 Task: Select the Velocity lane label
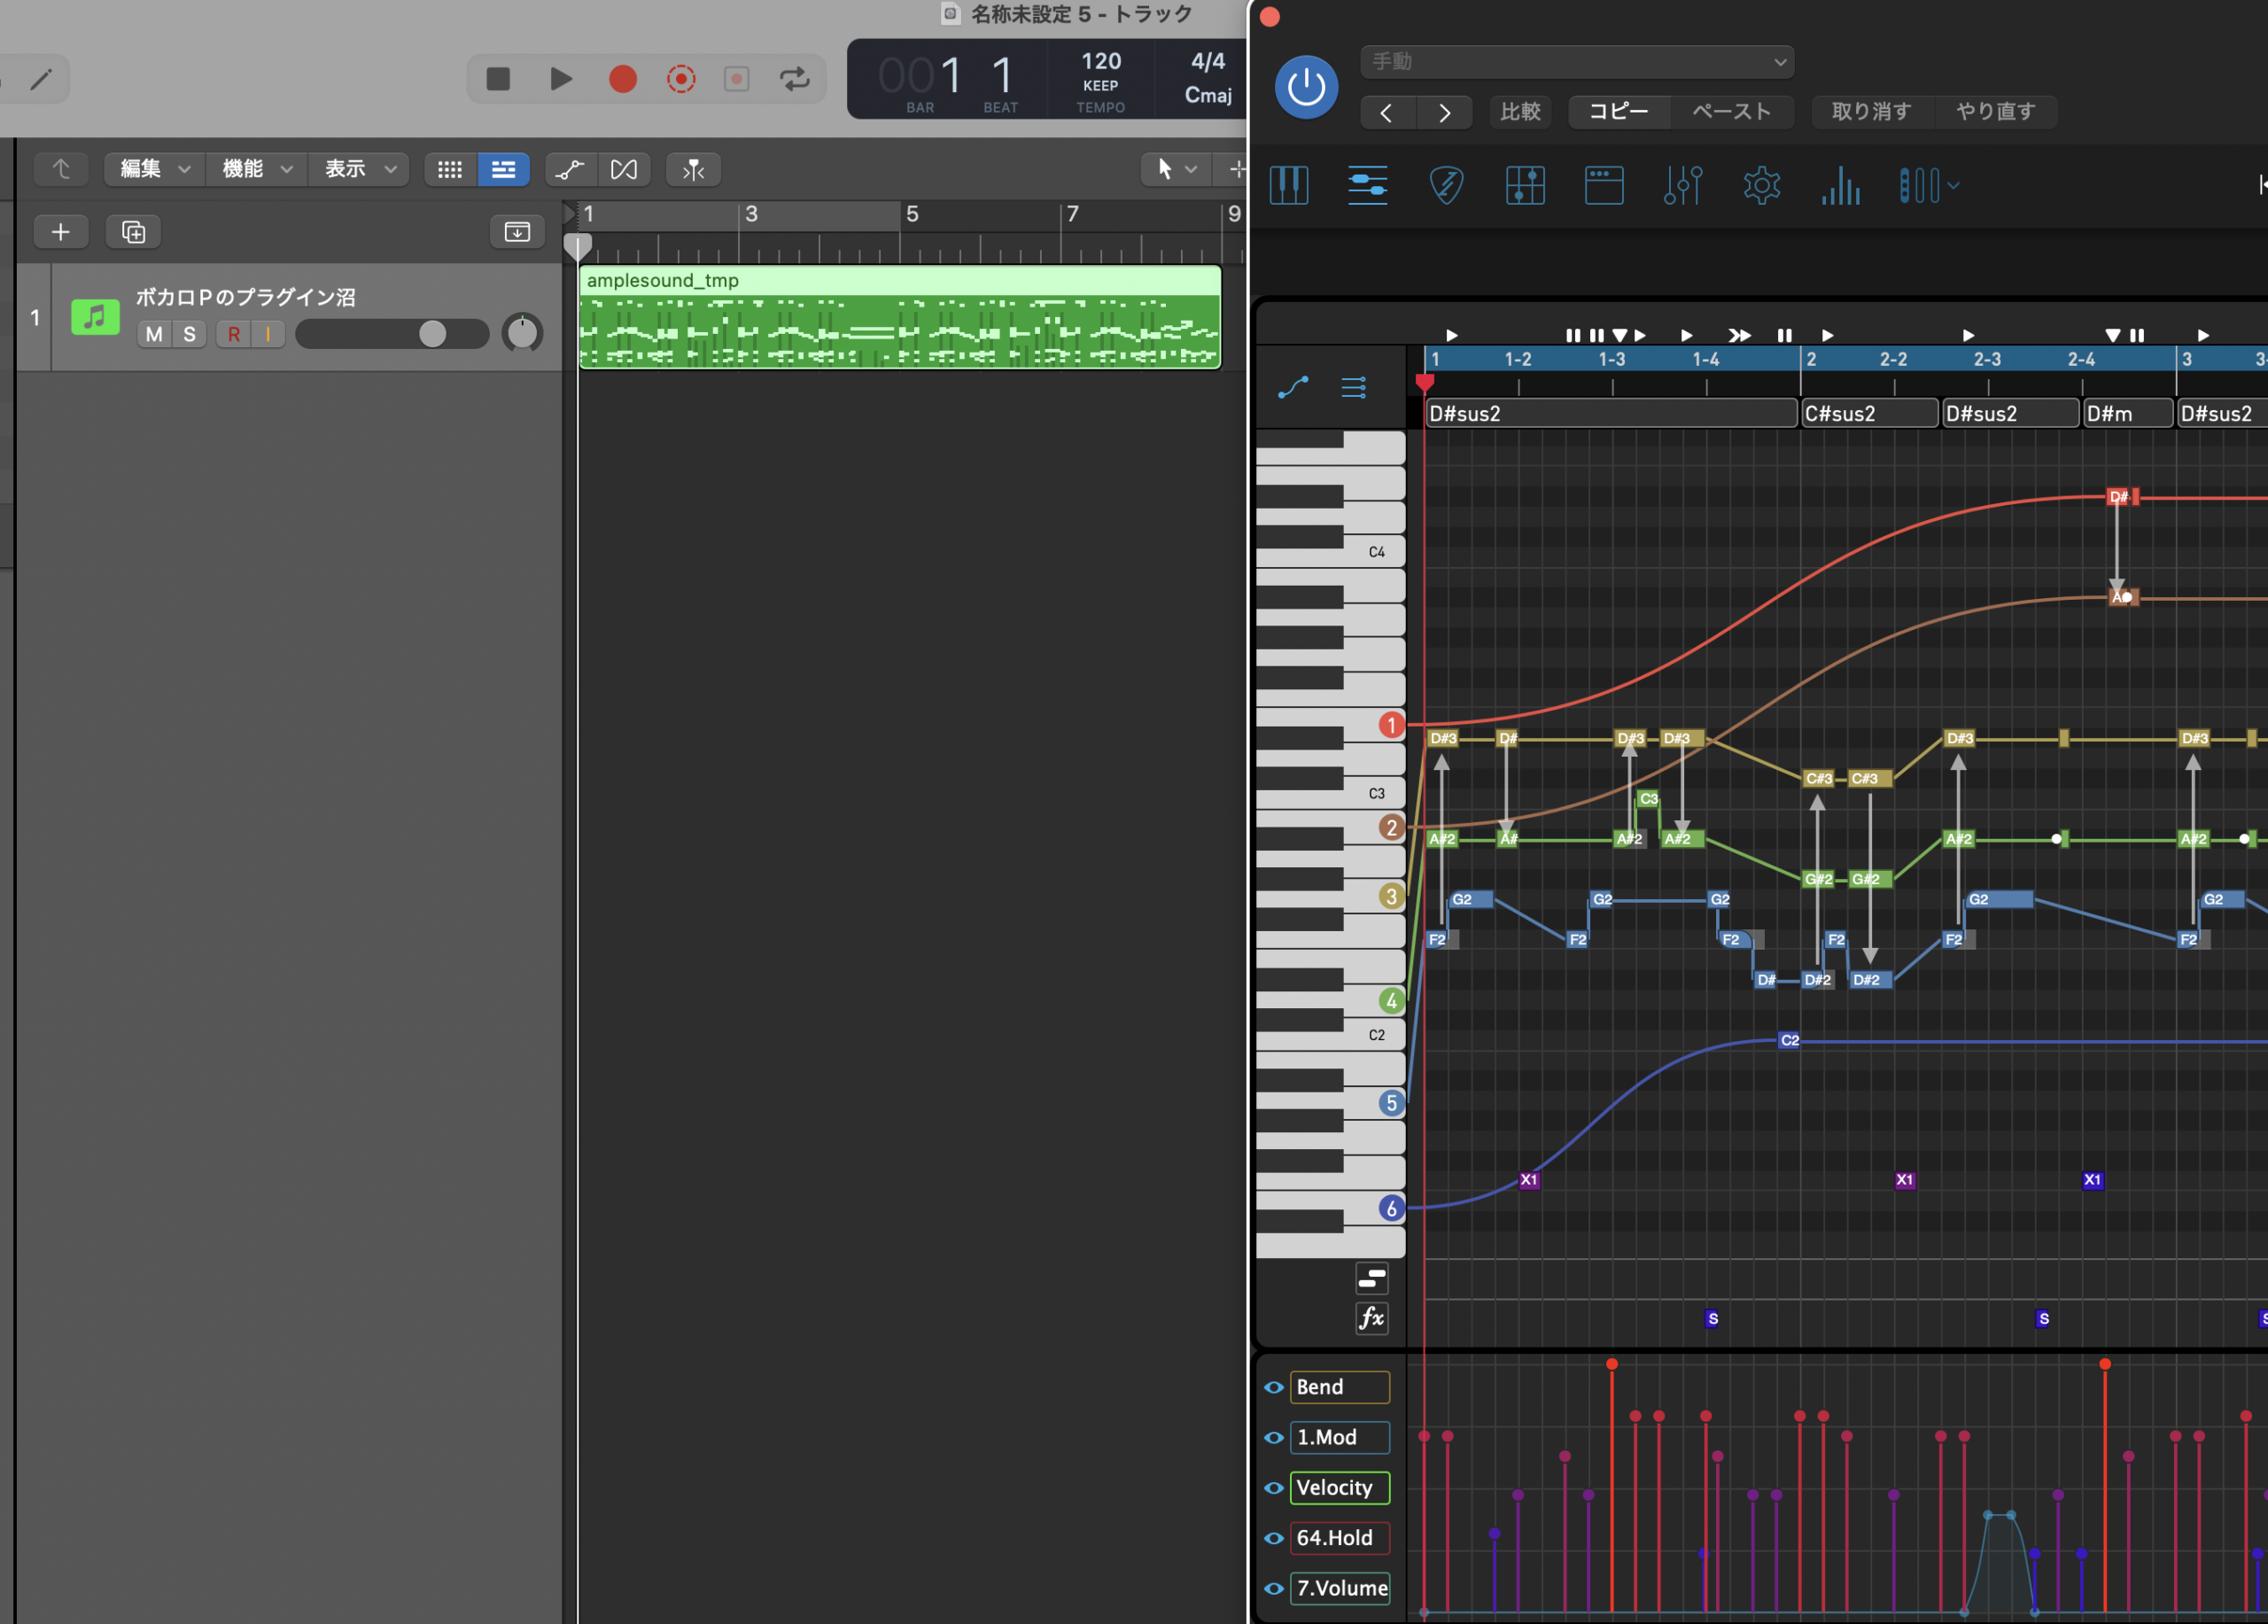click(x=1340, y=1487)
